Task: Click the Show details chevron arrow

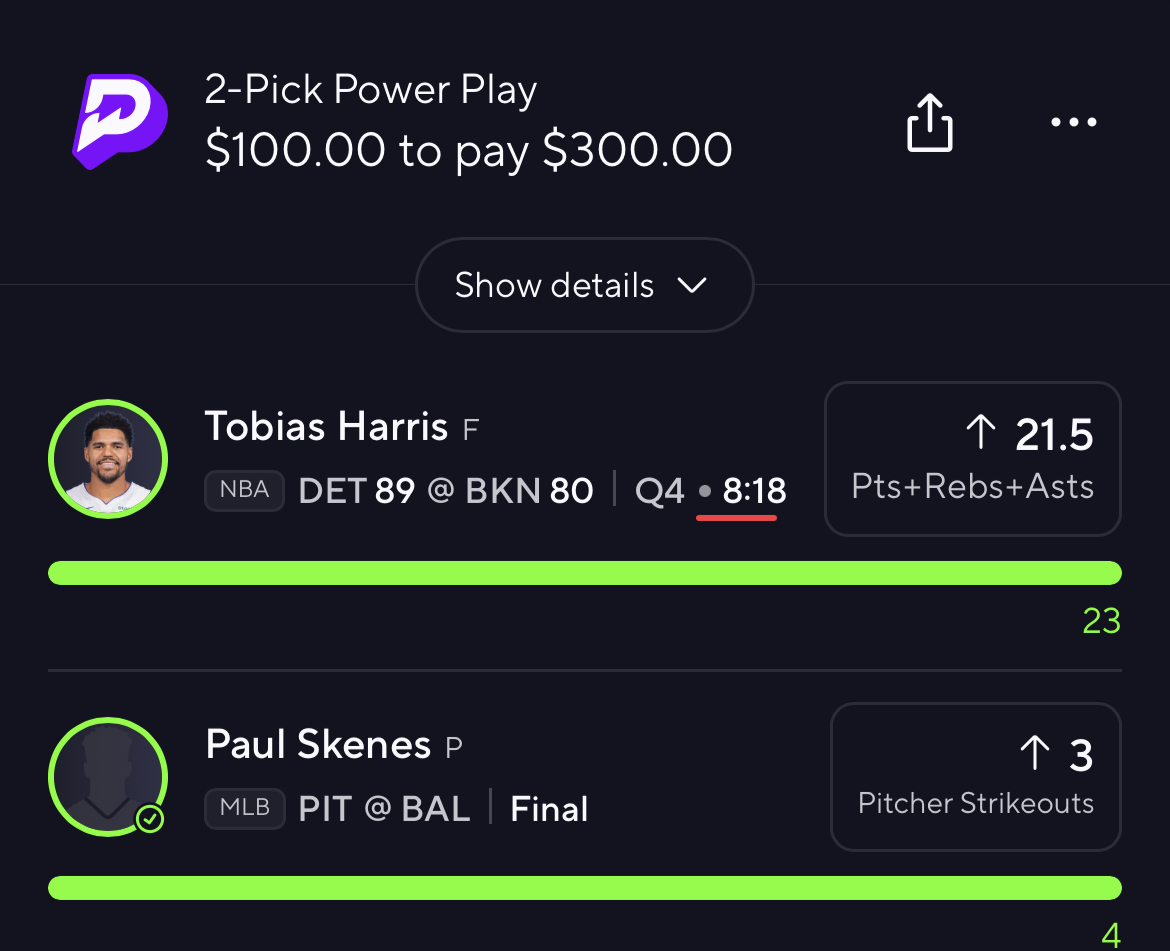Action: pyautogui.click(x=692, y=285)
